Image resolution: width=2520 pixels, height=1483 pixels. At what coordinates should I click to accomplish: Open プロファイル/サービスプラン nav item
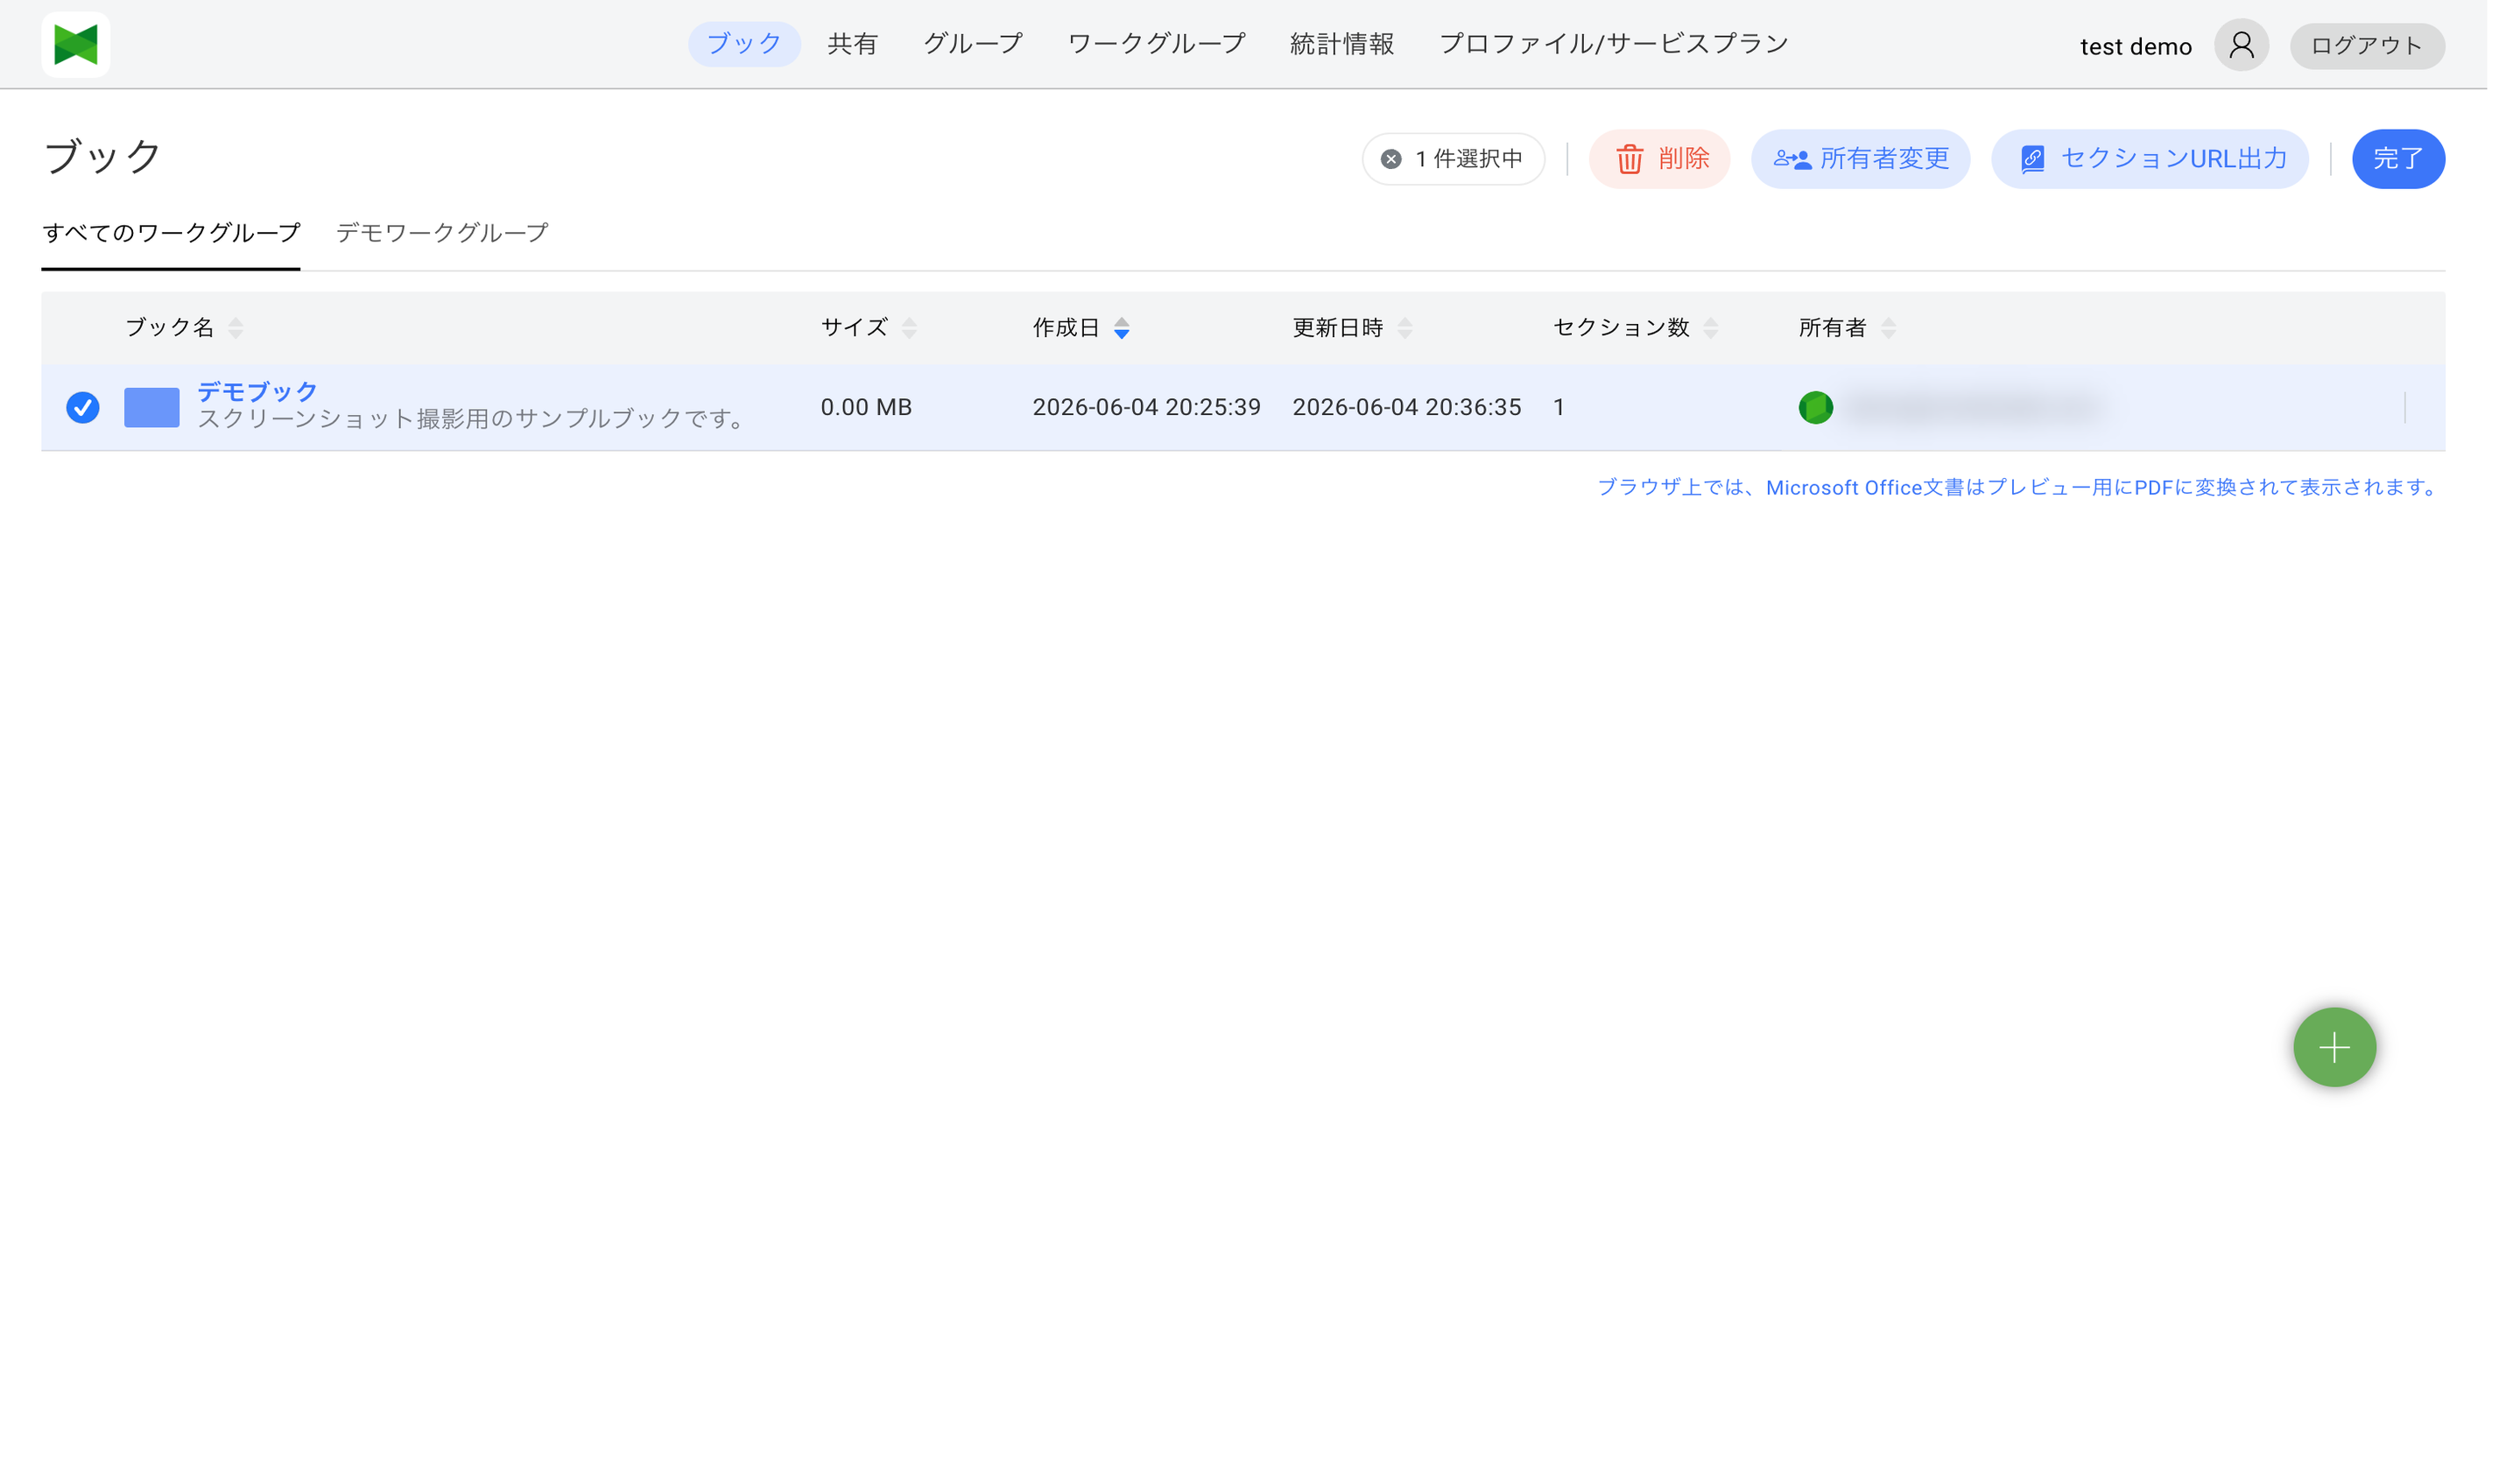tap(1613, 45)
